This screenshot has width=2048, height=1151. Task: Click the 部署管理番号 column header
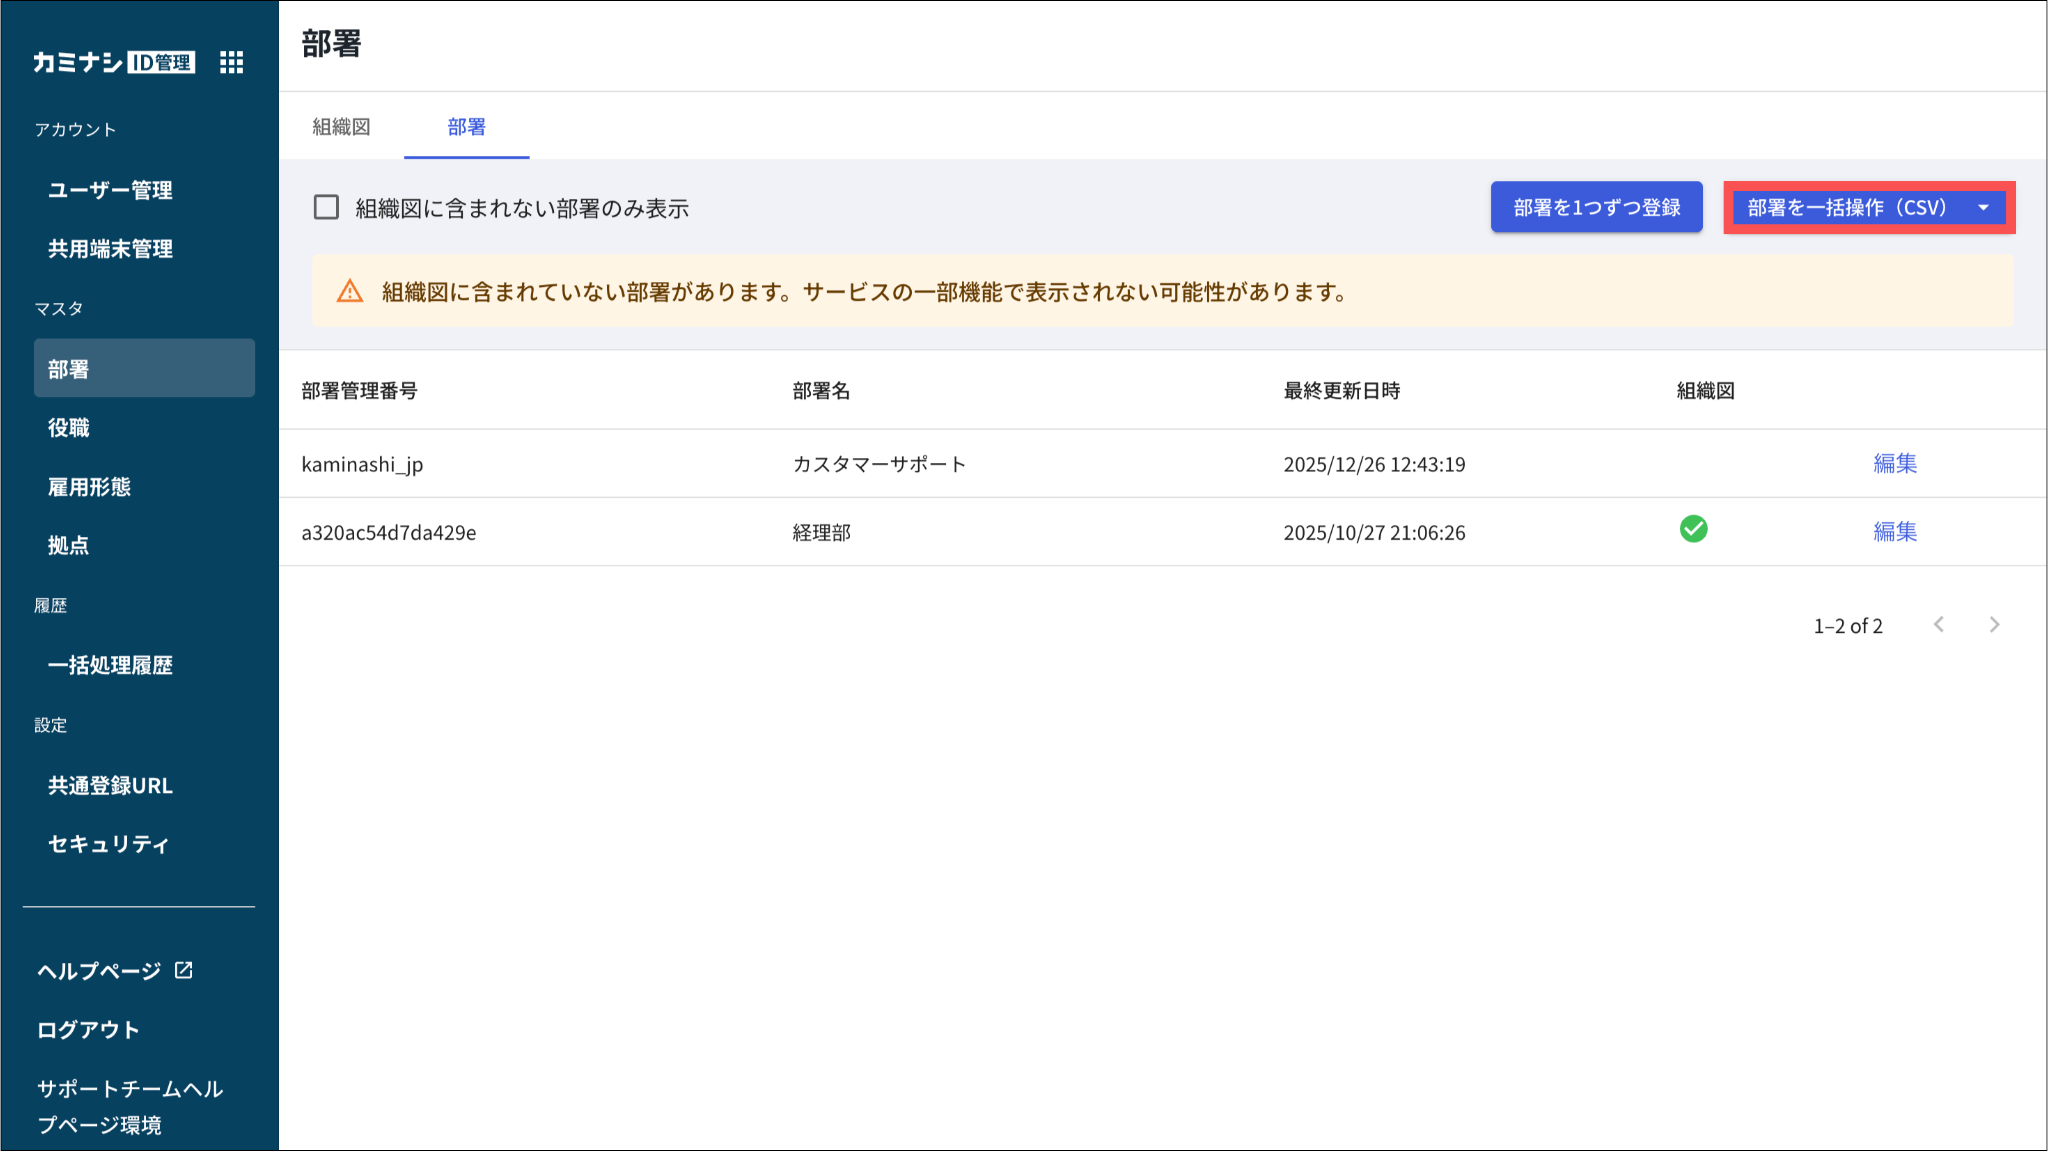pyautogui.click(x=359, y=391)
